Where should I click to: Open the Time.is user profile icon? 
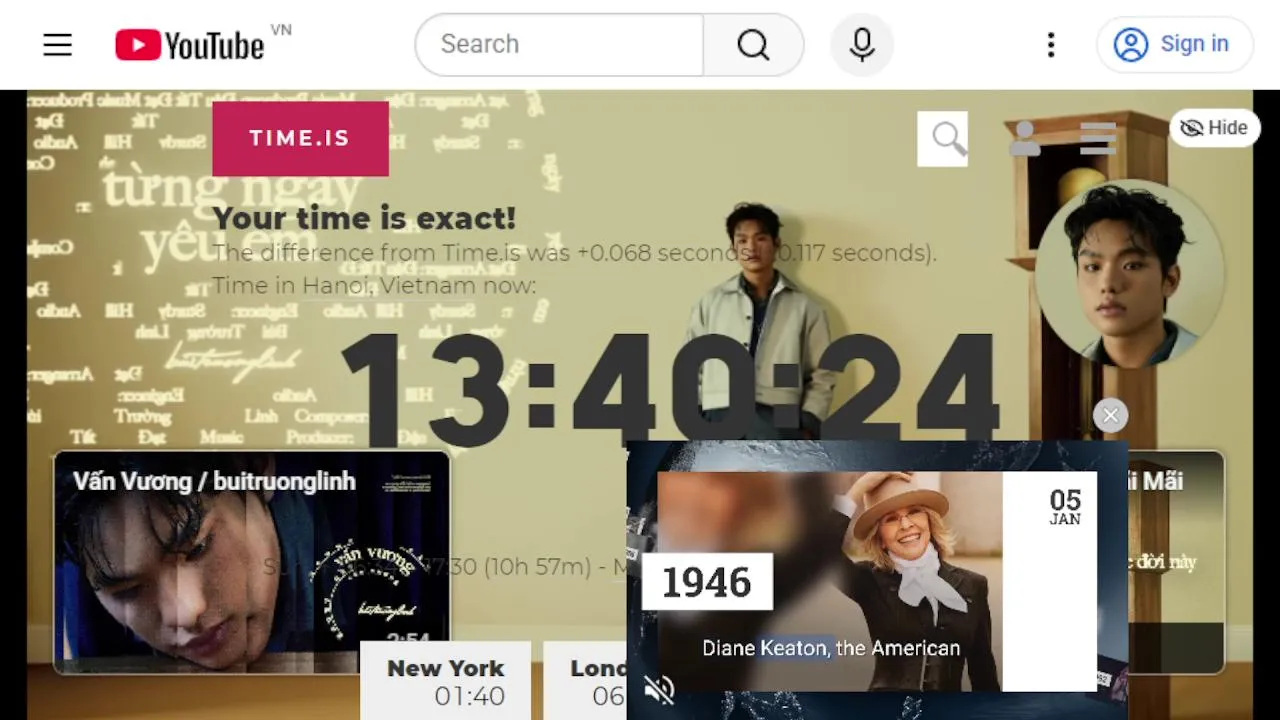point(1024,138)
